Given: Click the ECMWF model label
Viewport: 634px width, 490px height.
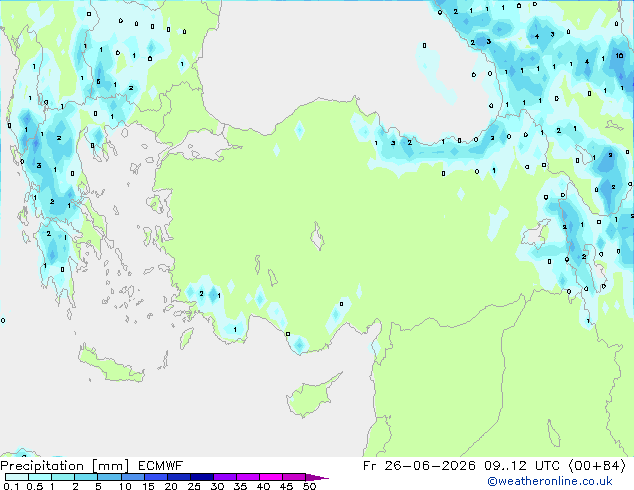Looking at the screenshot, I should 161,466.
